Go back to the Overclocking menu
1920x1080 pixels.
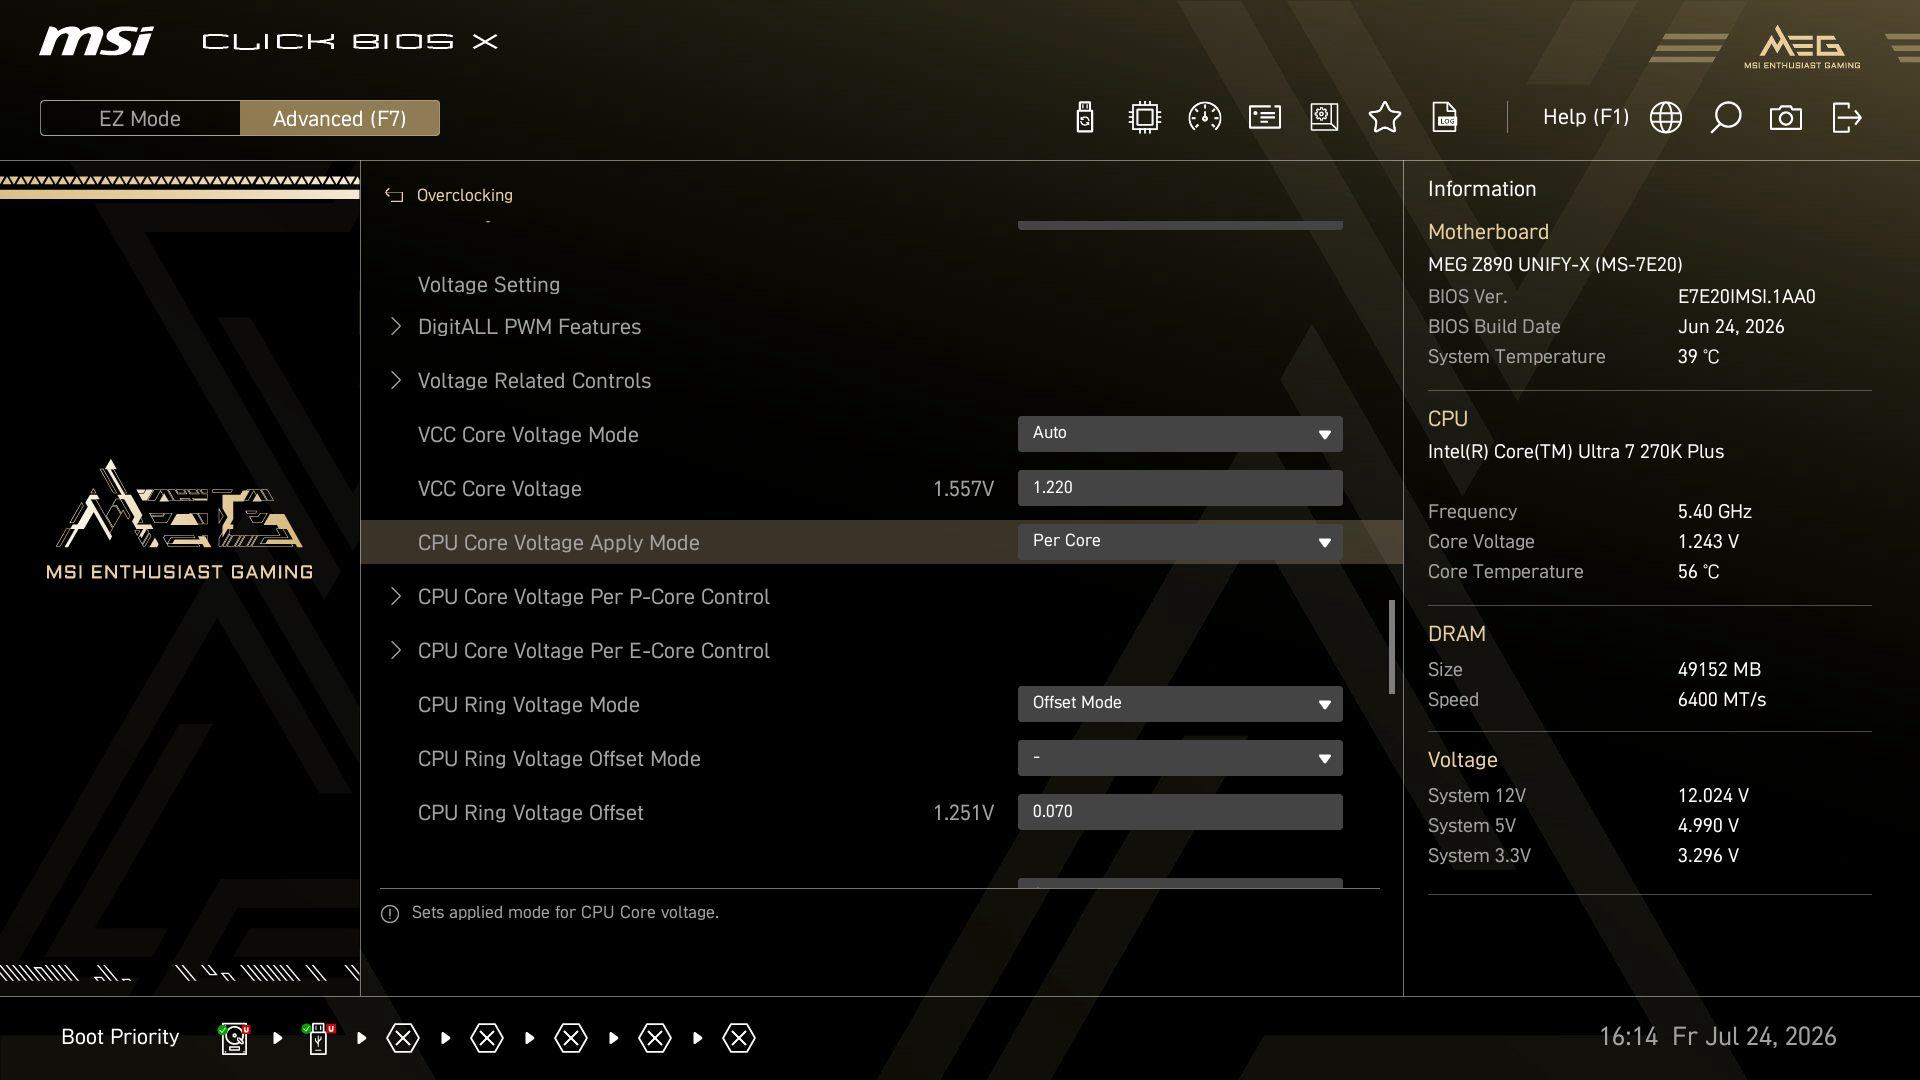[464, 196]
